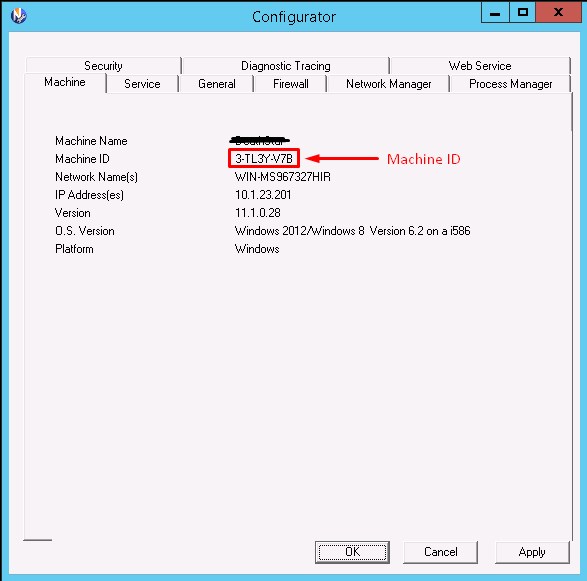Apply the configuration changes
587x581 pixels.
click(532, 552)
